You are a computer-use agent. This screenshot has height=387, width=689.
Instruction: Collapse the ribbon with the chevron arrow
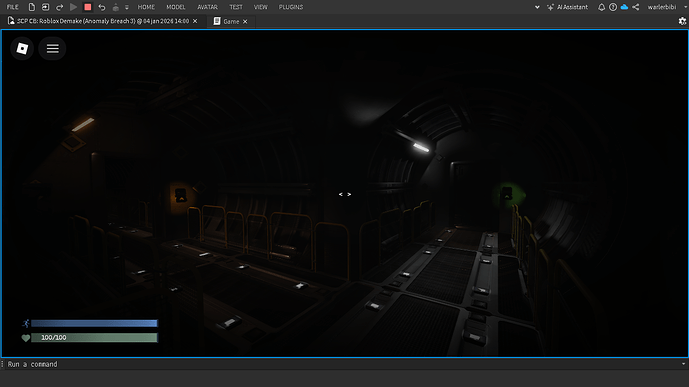pyautogui.click(x=537, y=7)
